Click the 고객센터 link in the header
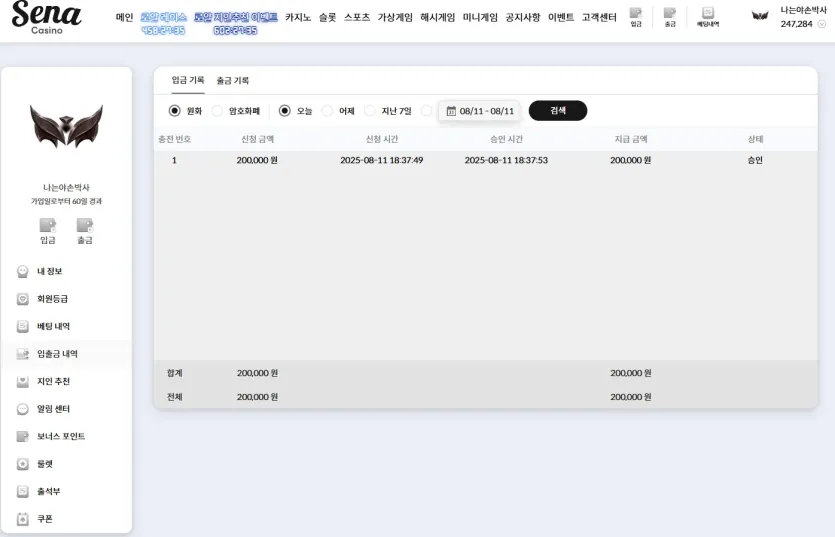 (599, 17)
